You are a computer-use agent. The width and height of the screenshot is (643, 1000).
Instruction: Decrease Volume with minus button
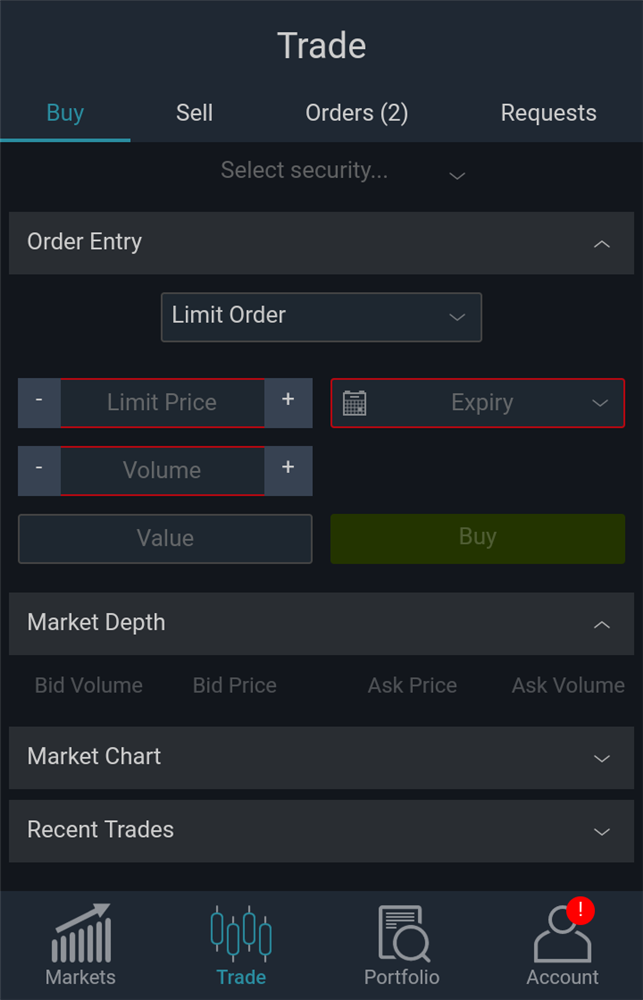(39, 470)
